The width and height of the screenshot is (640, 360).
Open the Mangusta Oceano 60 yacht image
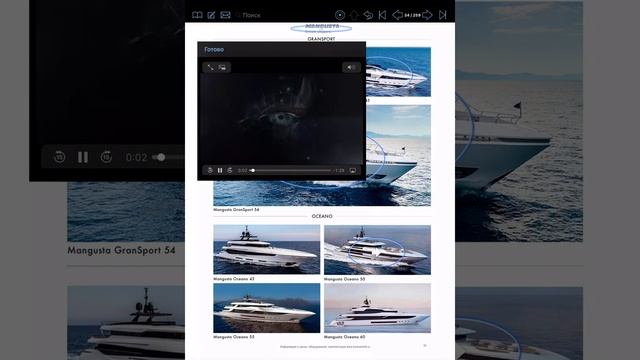pos(377,308)
